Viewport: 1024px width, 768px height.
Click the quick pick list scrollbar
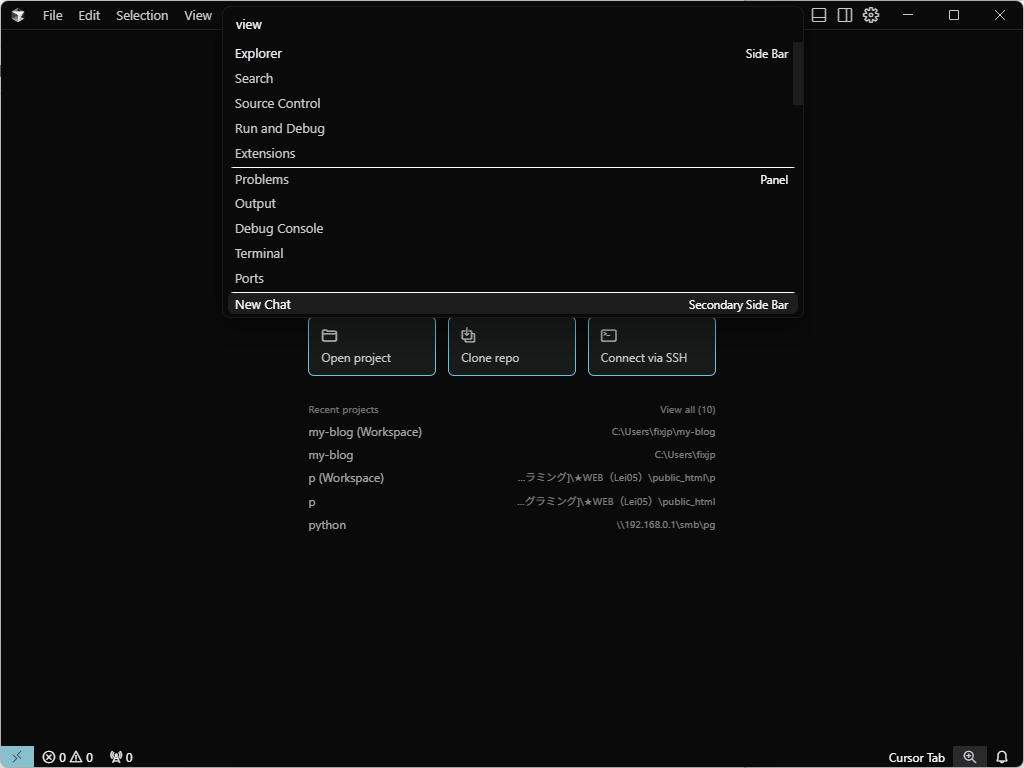pyautogui.click(x=797, y=73)
